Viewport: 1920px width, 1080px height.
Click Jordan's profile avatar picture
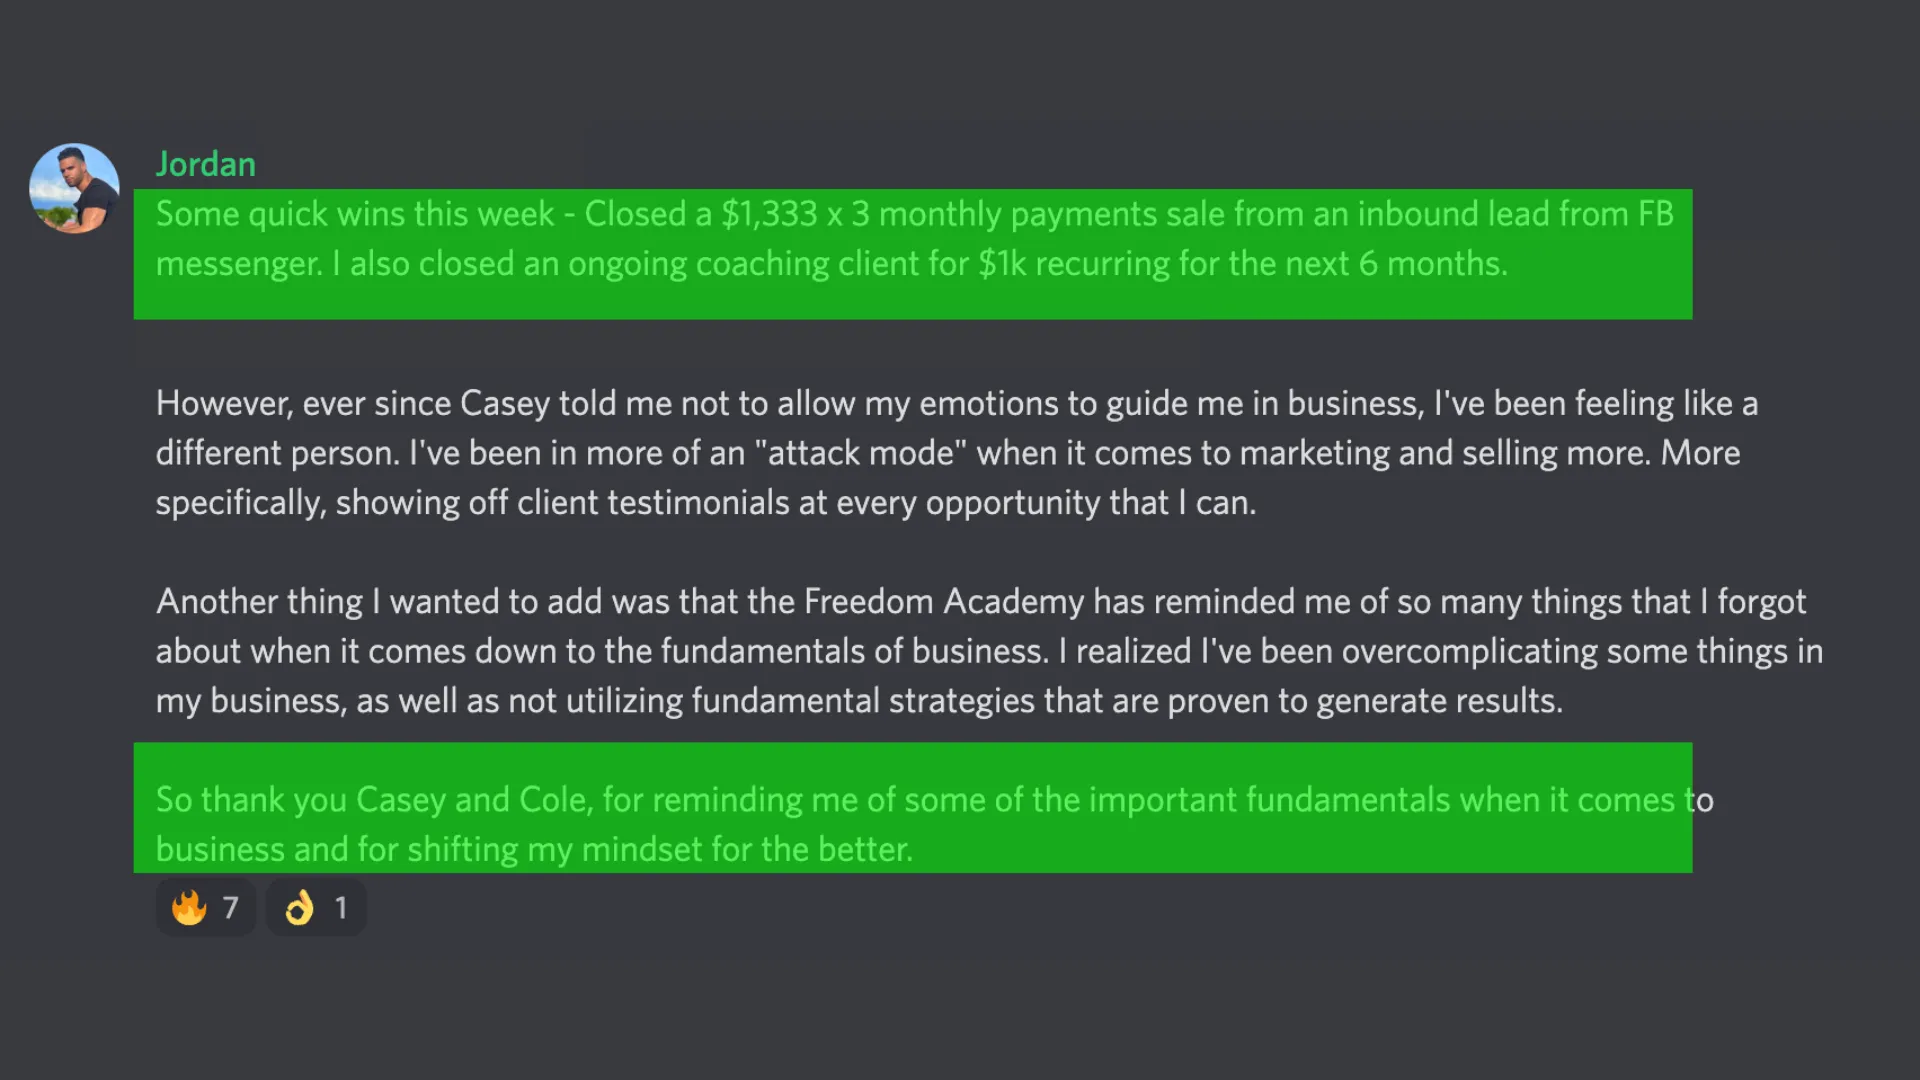pos(74,189)
